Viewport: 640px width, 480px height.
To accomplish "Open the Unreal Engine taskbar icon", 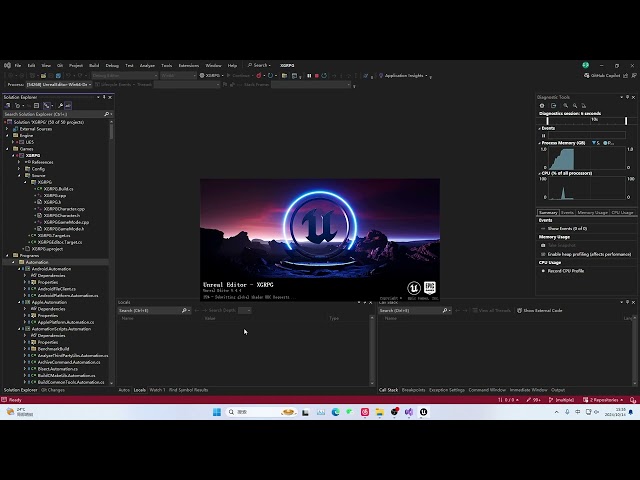I will [x=424, y=412].
